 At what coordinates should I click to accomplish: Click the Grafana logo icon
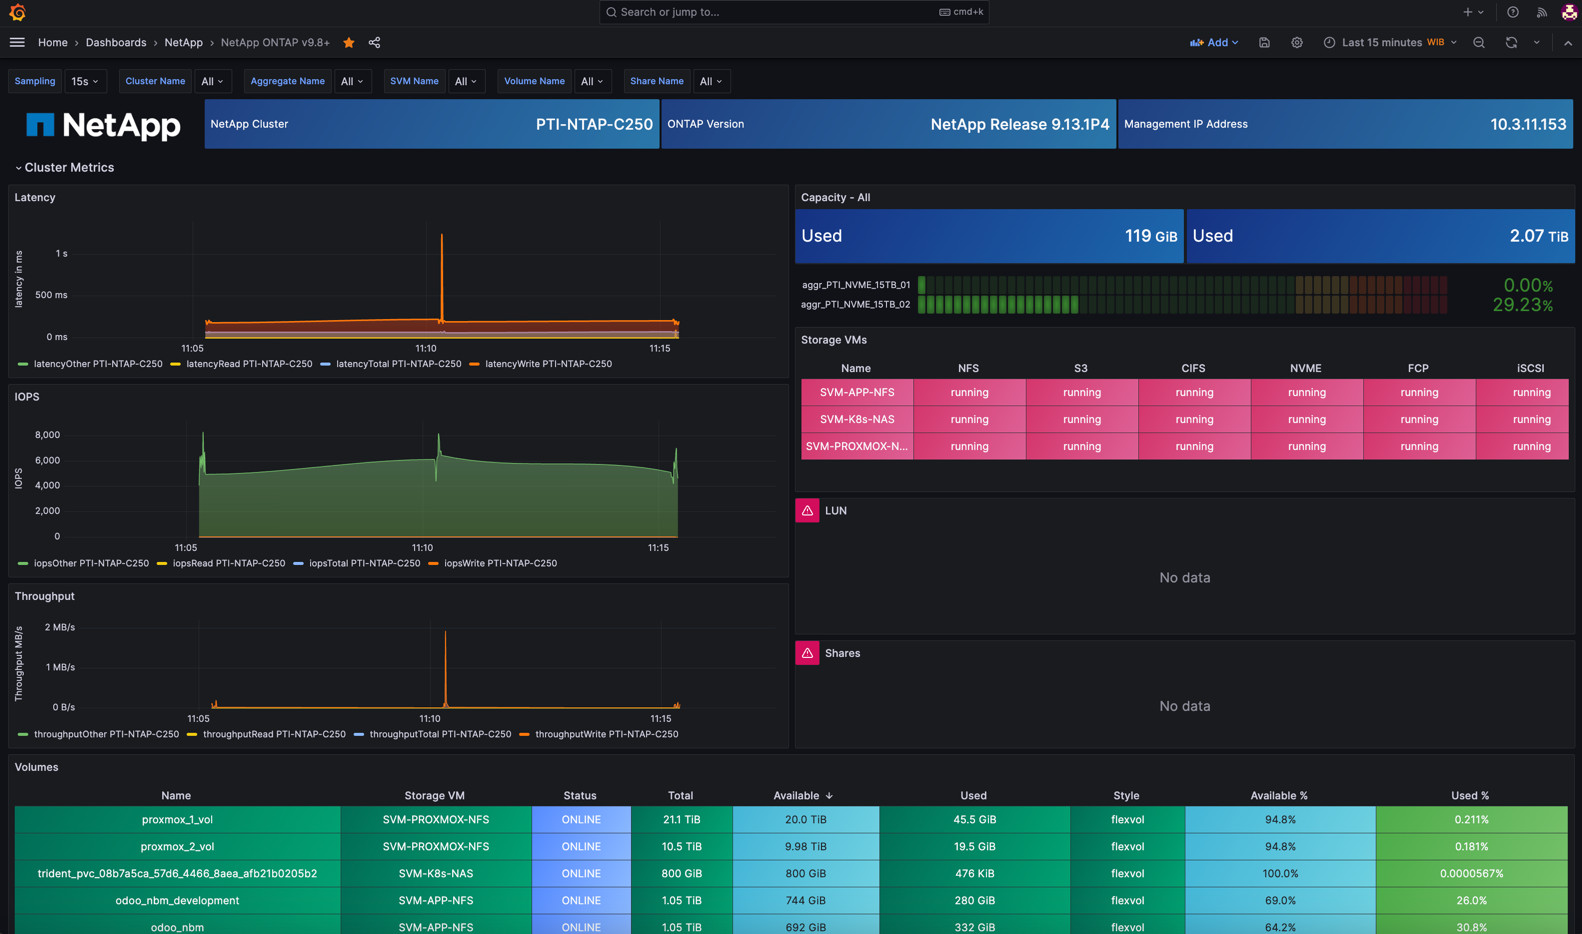pyautogui.click(x=17, y=12)
